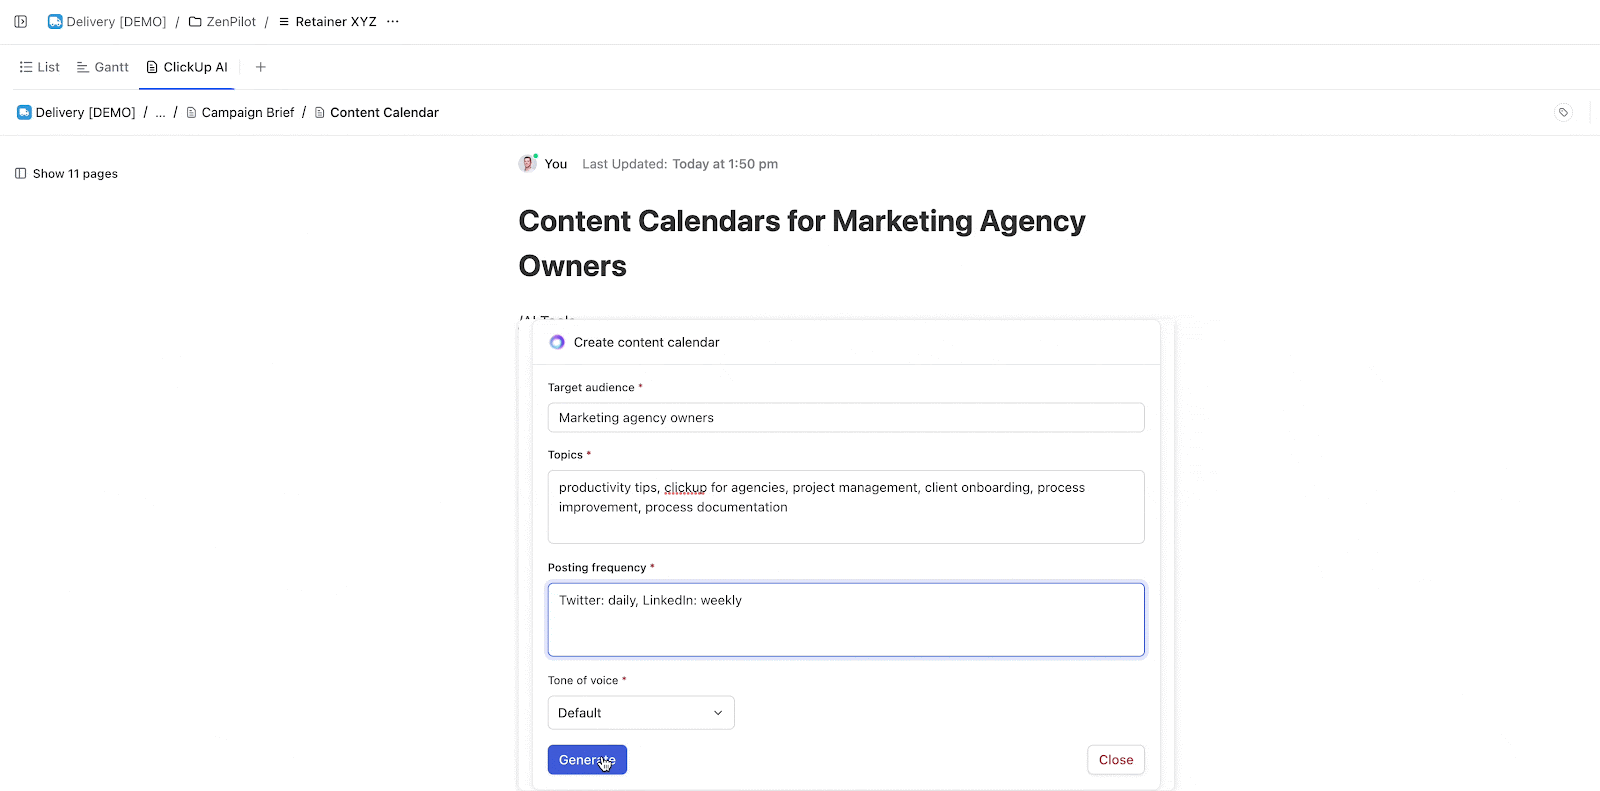
Task: Switch to the Gantt view tab
Action: (x=102, y=67)
